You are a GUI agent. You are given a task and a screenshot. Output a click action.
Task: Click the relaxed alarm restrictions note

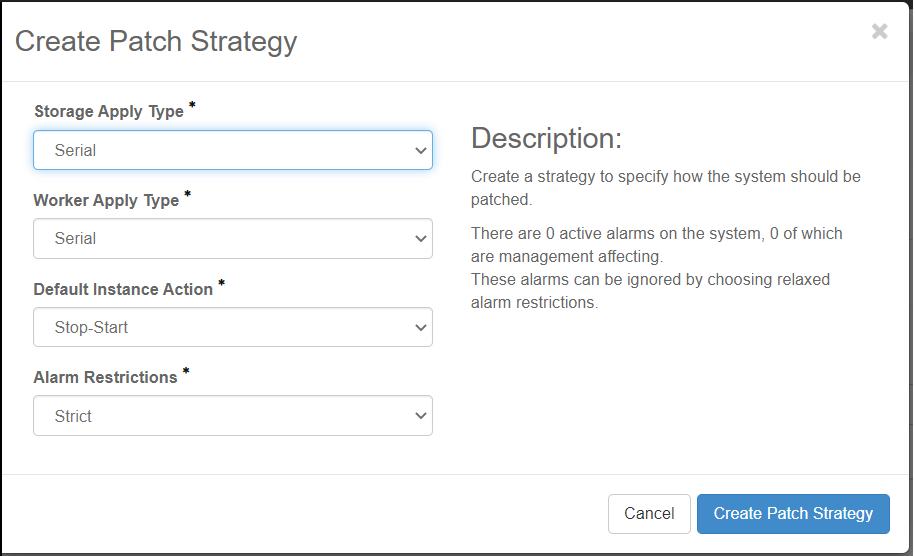point(650,291)
